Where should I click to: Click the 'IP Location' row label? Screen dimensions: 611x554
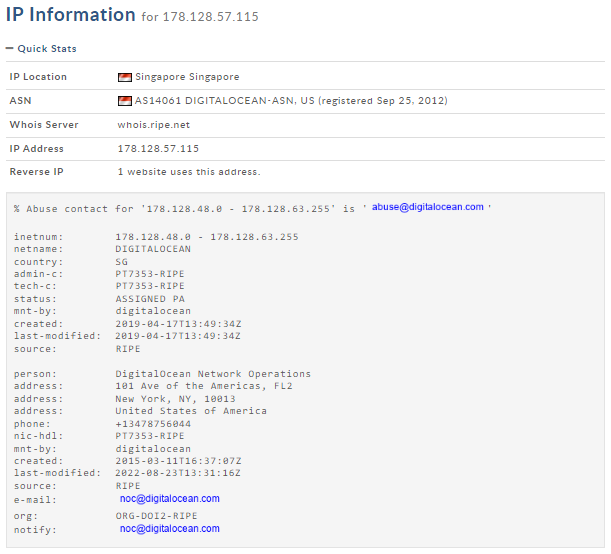pos(38,77)
